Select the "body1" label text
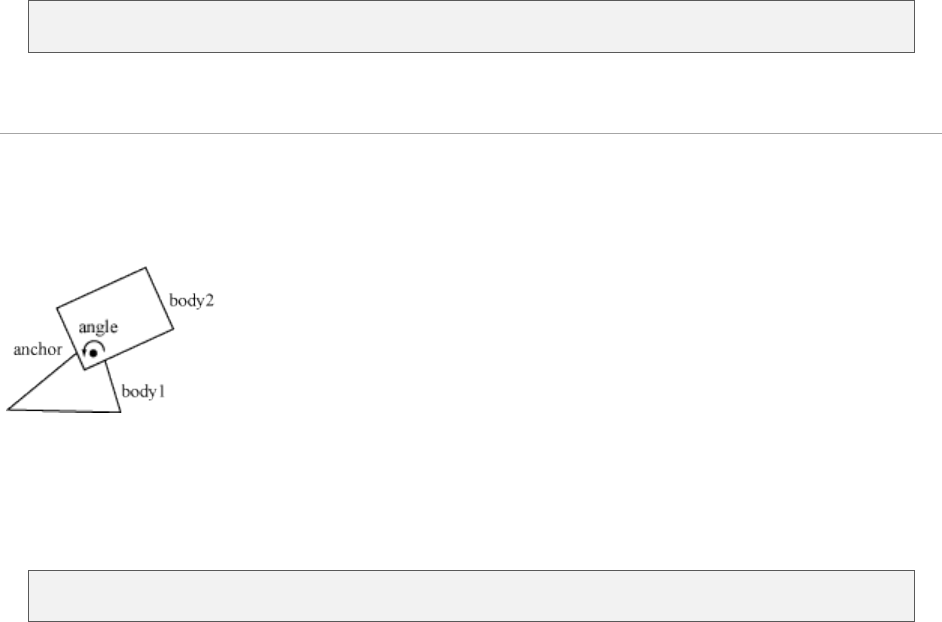942x622 pixels. click(x=142, y=392)
